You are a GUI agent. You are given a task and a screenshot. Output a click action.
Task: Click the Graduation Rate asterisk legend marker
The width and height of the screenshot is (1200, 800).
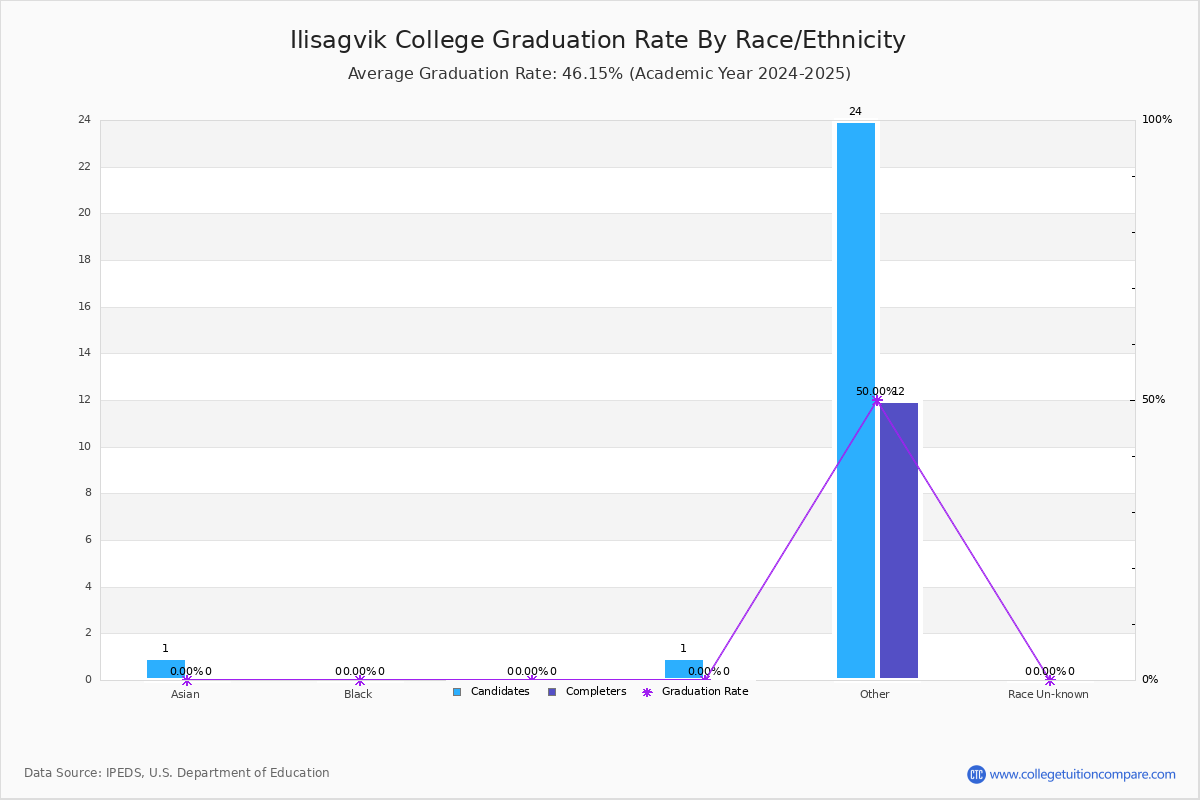click(647, 692)
